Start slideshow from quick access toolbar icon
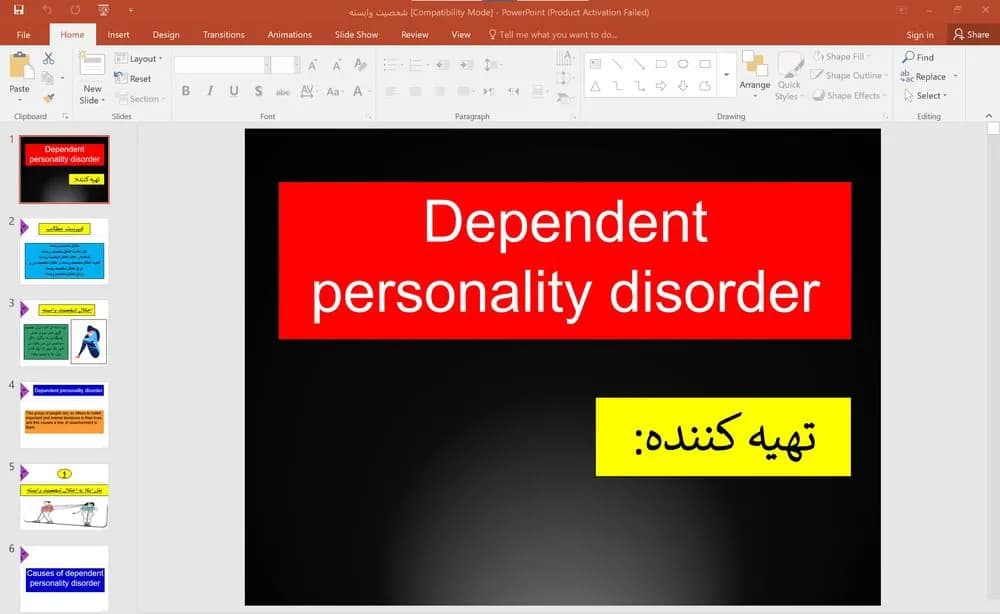Screen dimensions: 1000x614 [103, 10]
